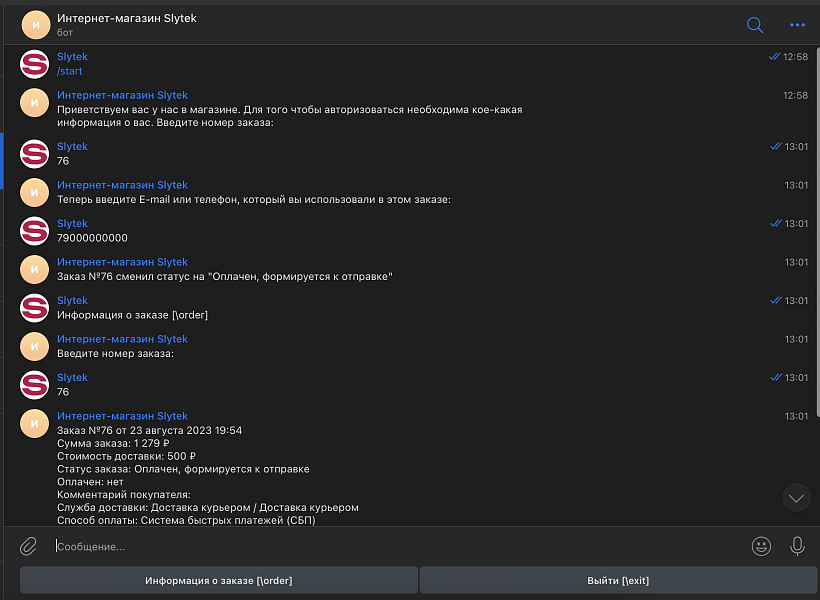
Task: Click Slytek user avatar beside /start message
Action: click(x=35, y=64)
